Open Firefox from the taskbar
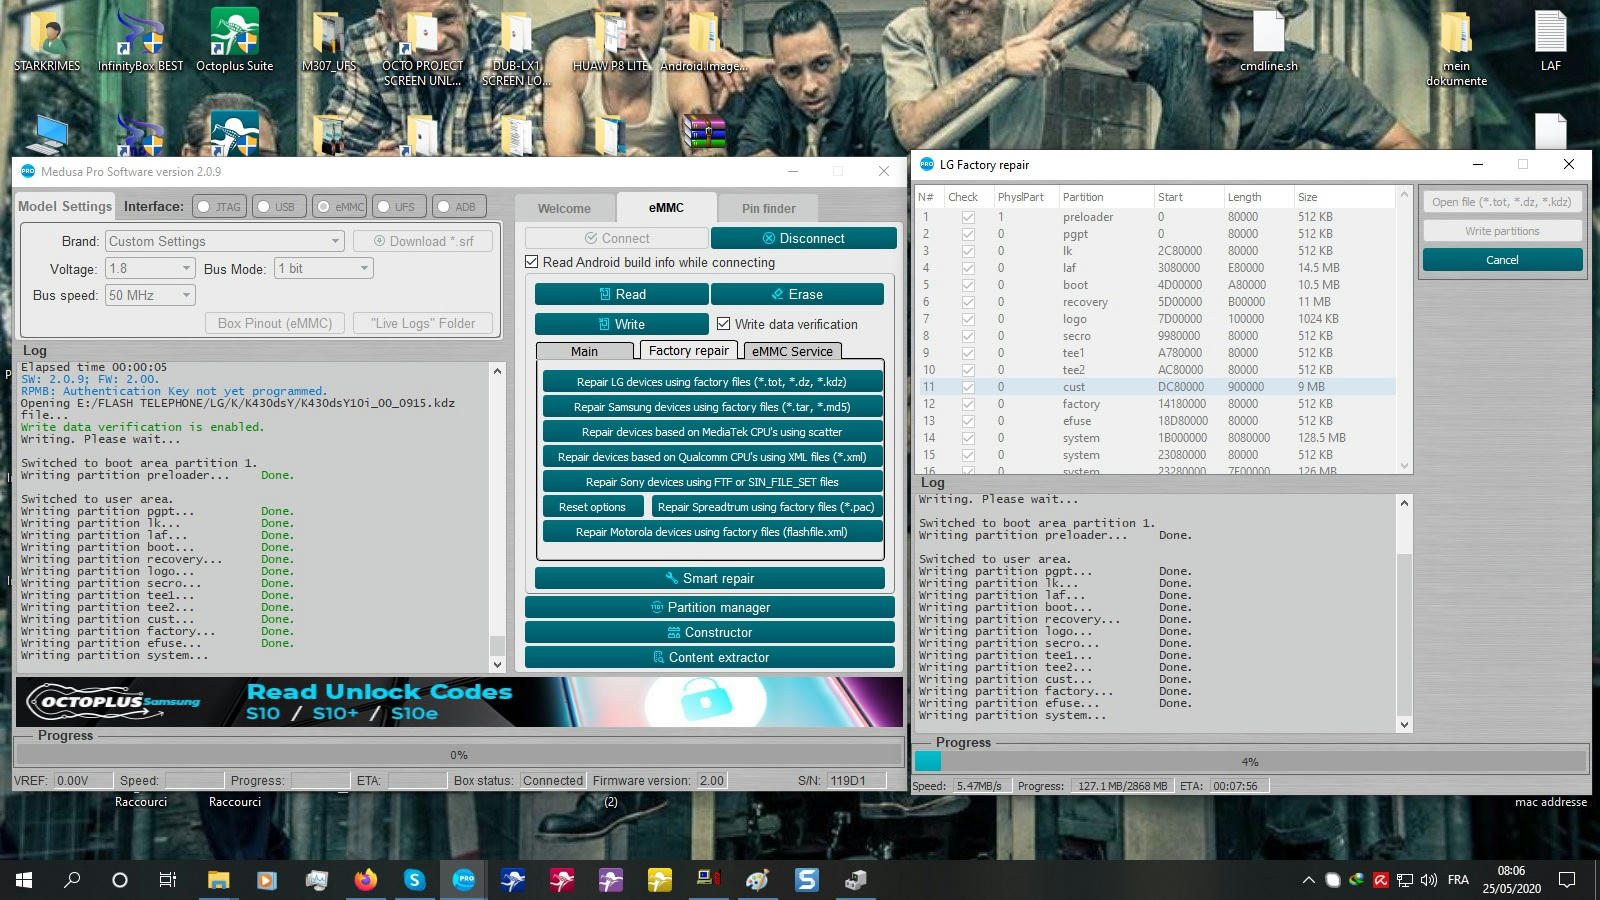The image size is (1600, 900). 366,880
